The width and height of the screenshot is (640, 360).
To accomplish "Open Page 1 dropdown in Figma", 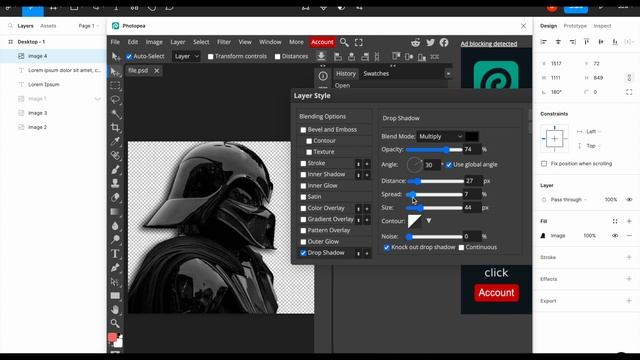I will [x=89, y=26].
